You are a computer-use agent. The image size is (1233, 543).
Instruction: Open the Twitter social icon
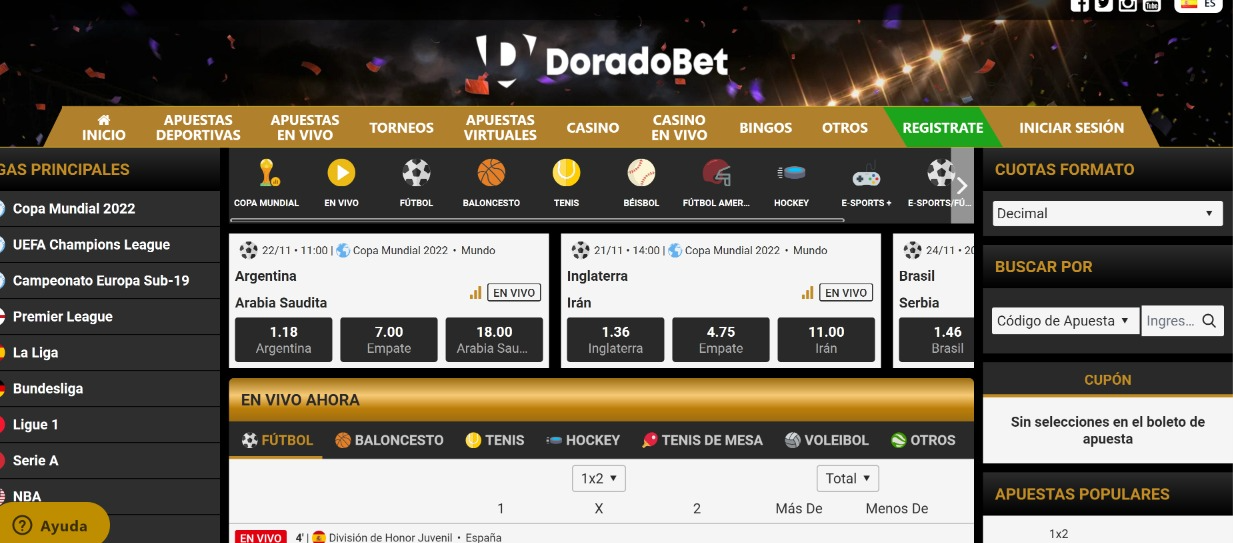point(1103,4)
